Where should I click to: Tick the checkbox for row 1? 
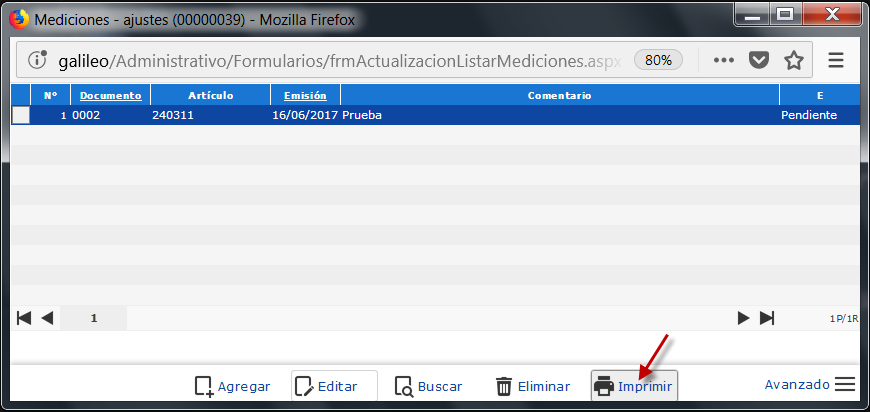tap(21, 115)
